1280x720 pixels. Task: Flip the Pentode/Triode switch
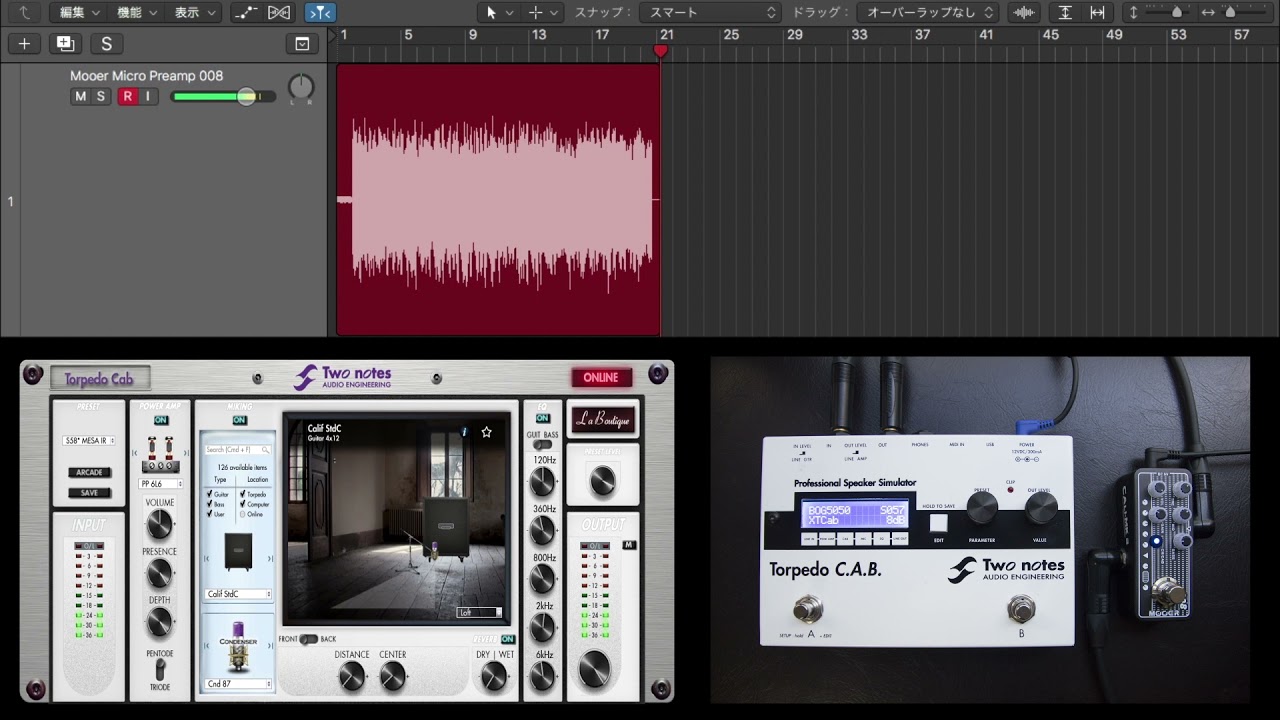pos(160,670)
